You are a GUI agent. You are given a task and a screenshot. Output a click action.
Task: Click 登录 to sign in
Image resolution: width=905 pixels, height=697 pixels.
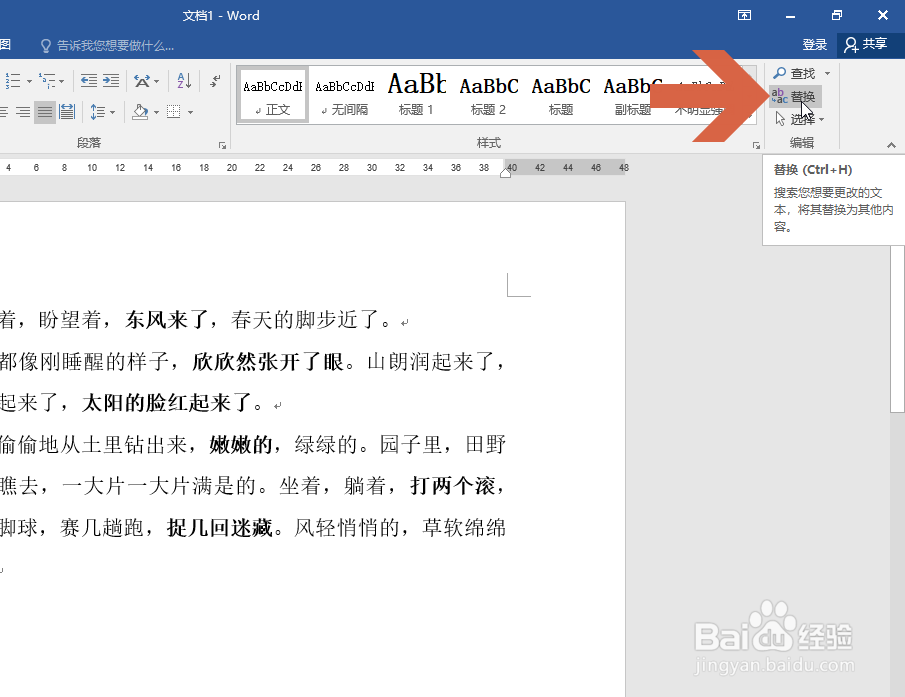pos(814,44)
